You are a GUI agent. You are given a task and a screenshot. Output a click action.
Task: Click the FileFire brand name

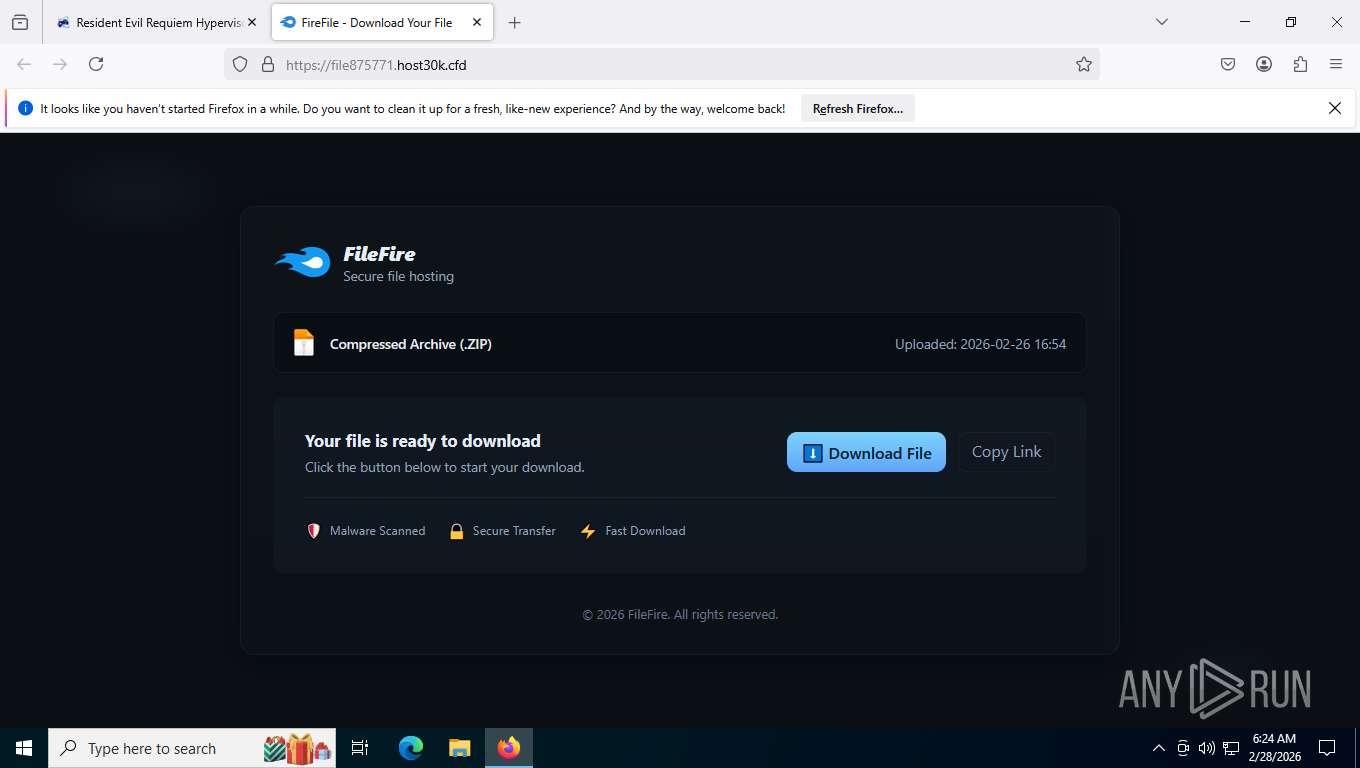pyautogui.click(x=379, y=254)
